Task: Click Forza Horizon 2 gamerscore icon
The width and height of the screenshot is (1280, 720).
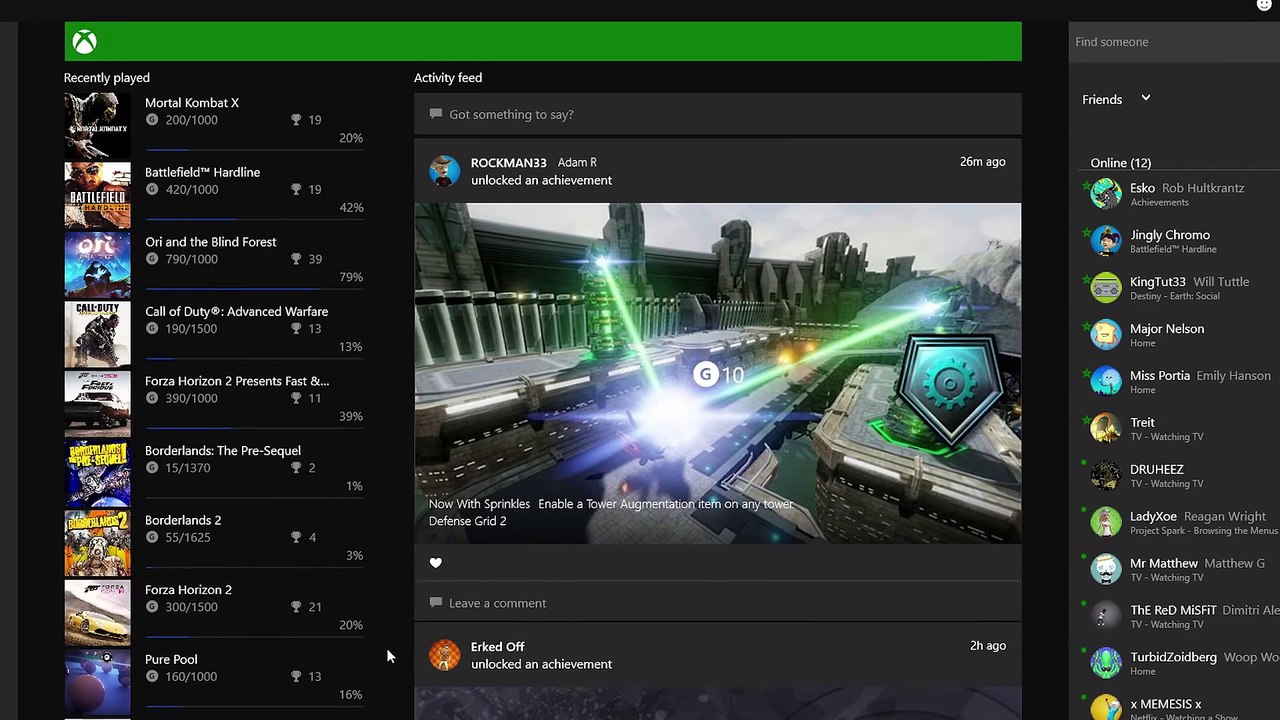Action: tap(152, 607)
